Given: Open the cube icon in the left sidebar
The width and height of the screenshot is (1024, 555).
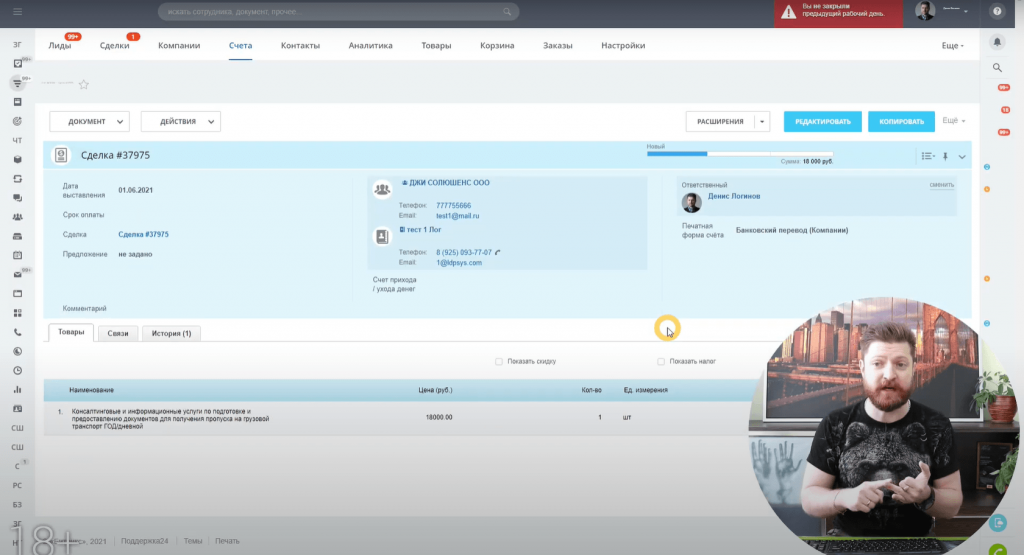Looking at the screenshot, I should 18,159.
